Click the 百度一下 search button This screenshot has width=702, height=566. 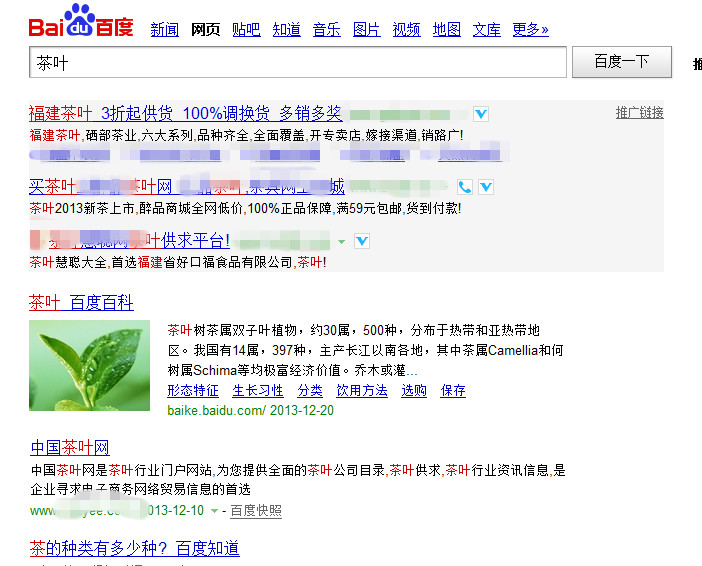point(622,62)
